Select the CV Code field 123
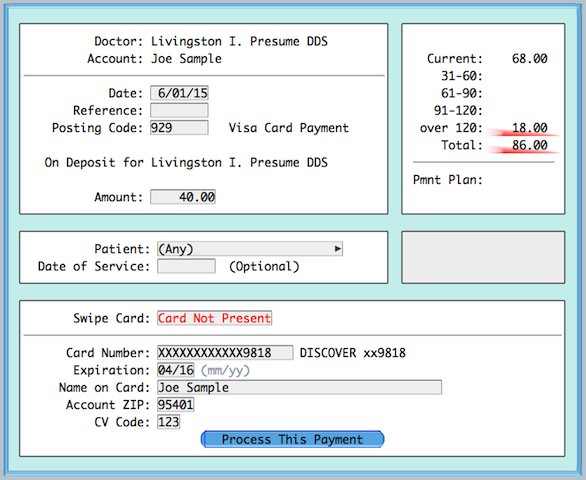Image resolution: width=586 pixels, height=480 pixels. point(169,422)
